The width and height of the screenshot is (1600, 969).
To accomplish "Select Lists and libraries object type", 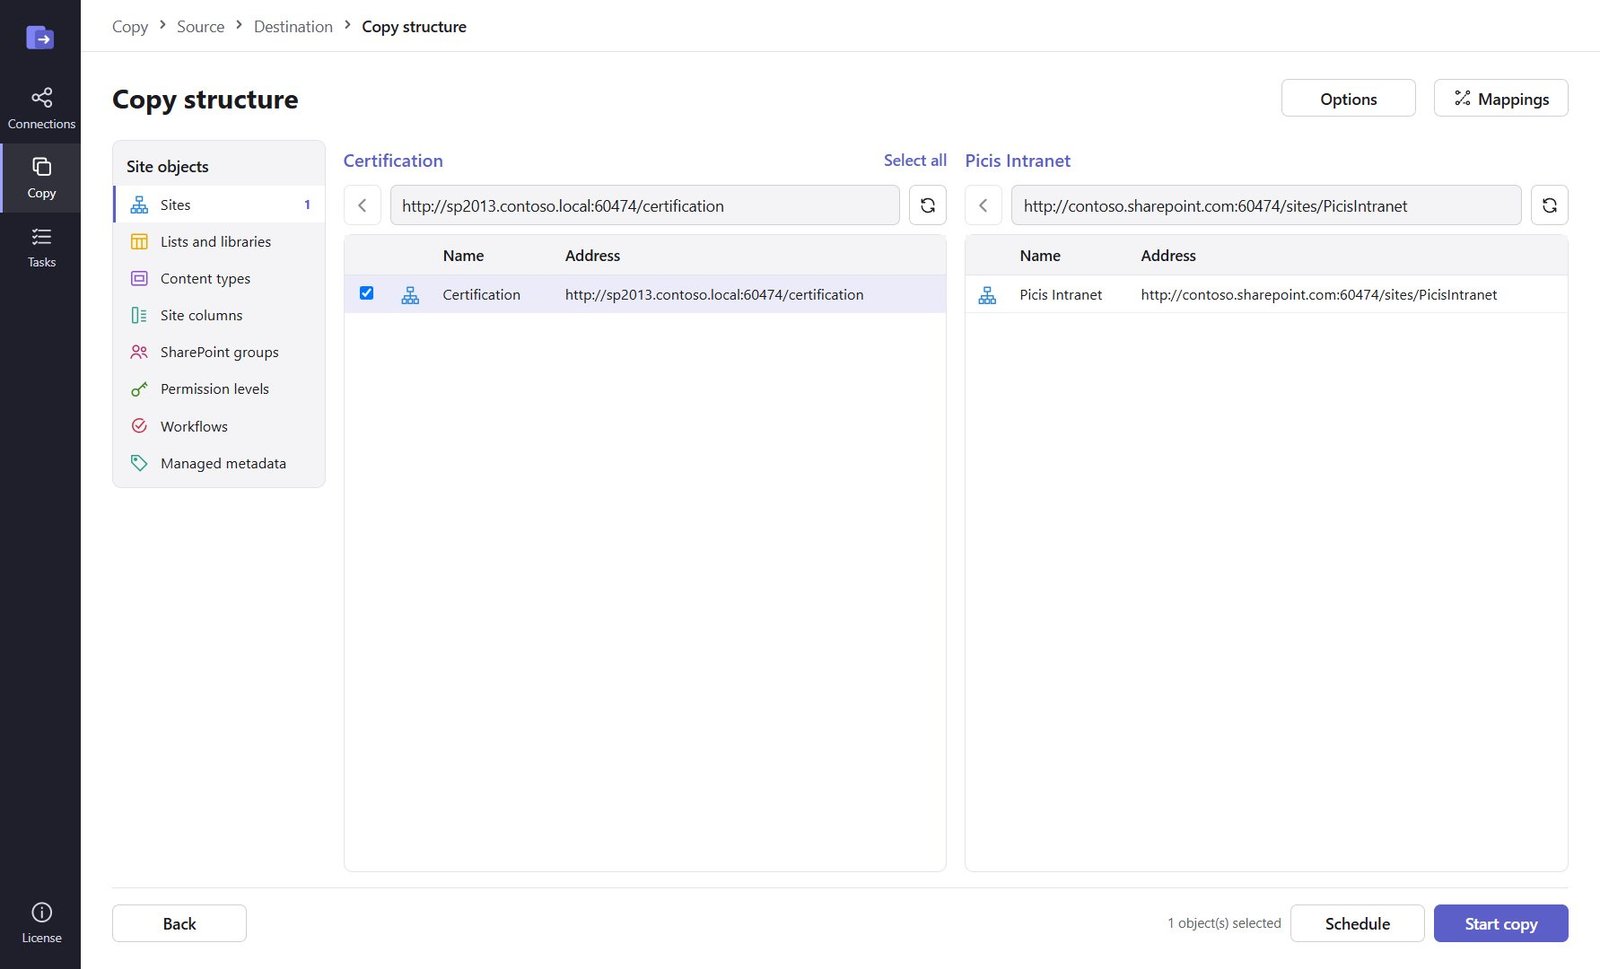I will (219, 242).
